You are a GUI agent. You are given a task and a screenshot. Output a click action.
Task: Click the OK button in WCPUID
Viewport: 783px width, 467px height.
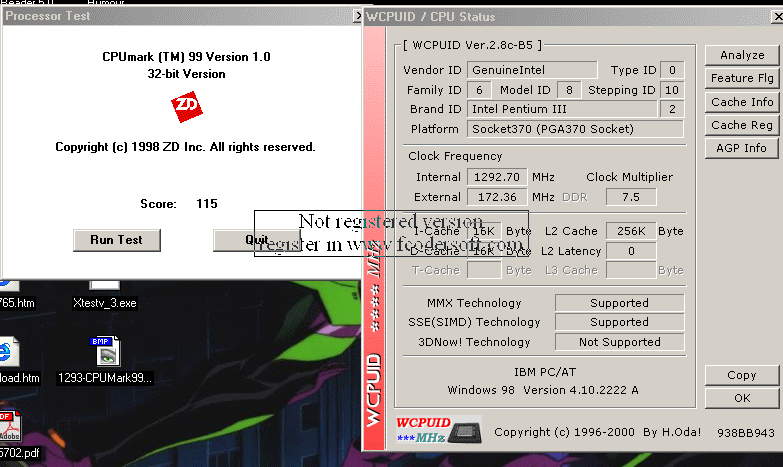click(742, 398)
